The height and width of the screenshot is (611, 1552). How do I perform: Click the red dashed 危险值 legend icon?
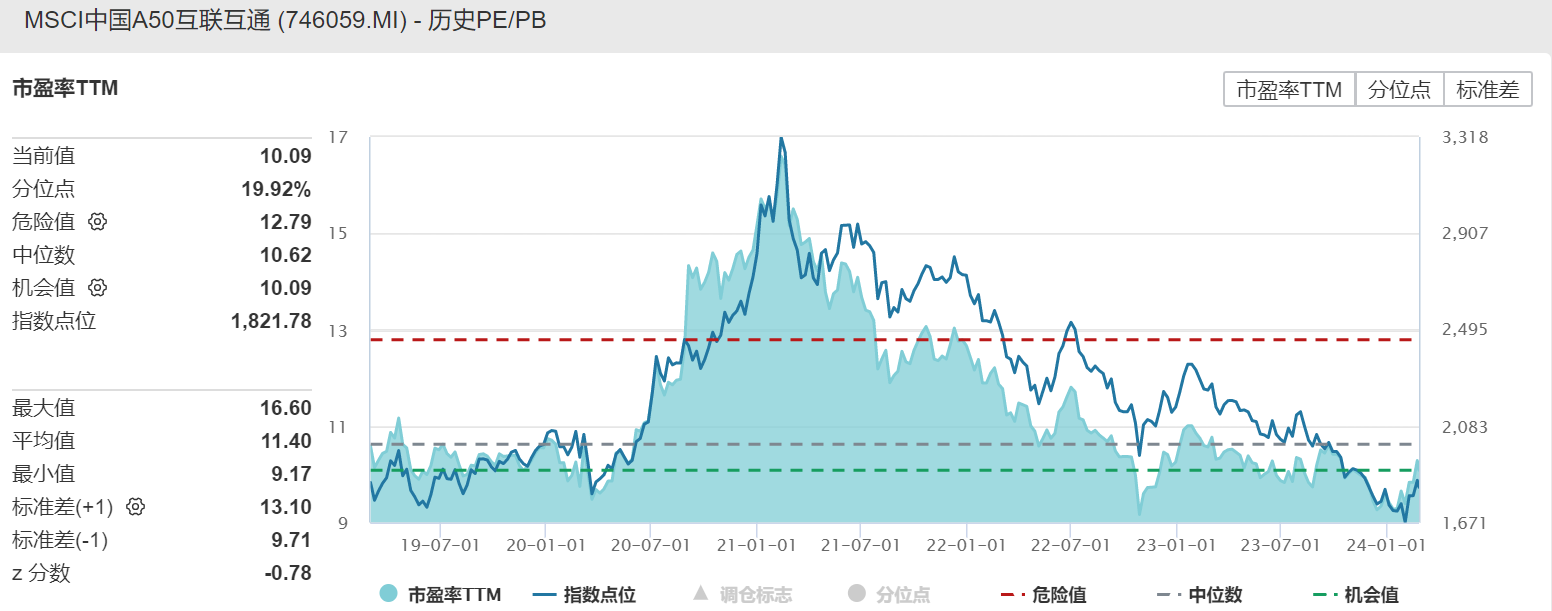coord(1010,593)
